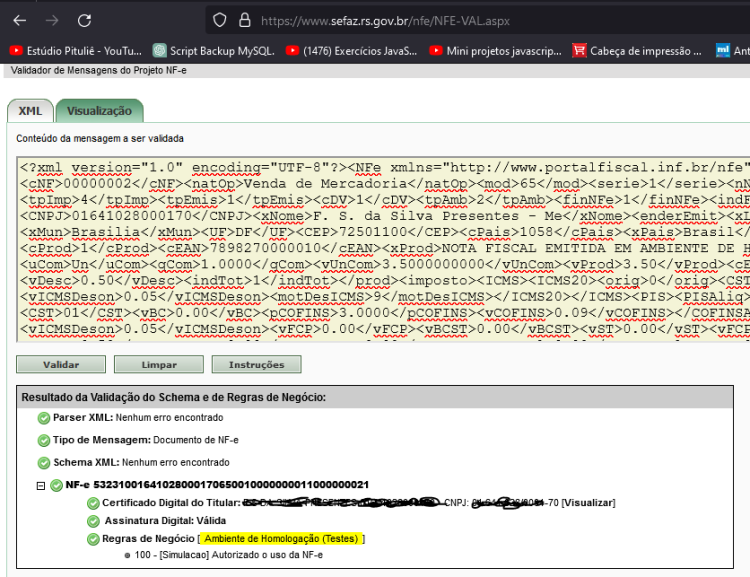Open Script Backup MySQL bookmark

tap(214, 51)
